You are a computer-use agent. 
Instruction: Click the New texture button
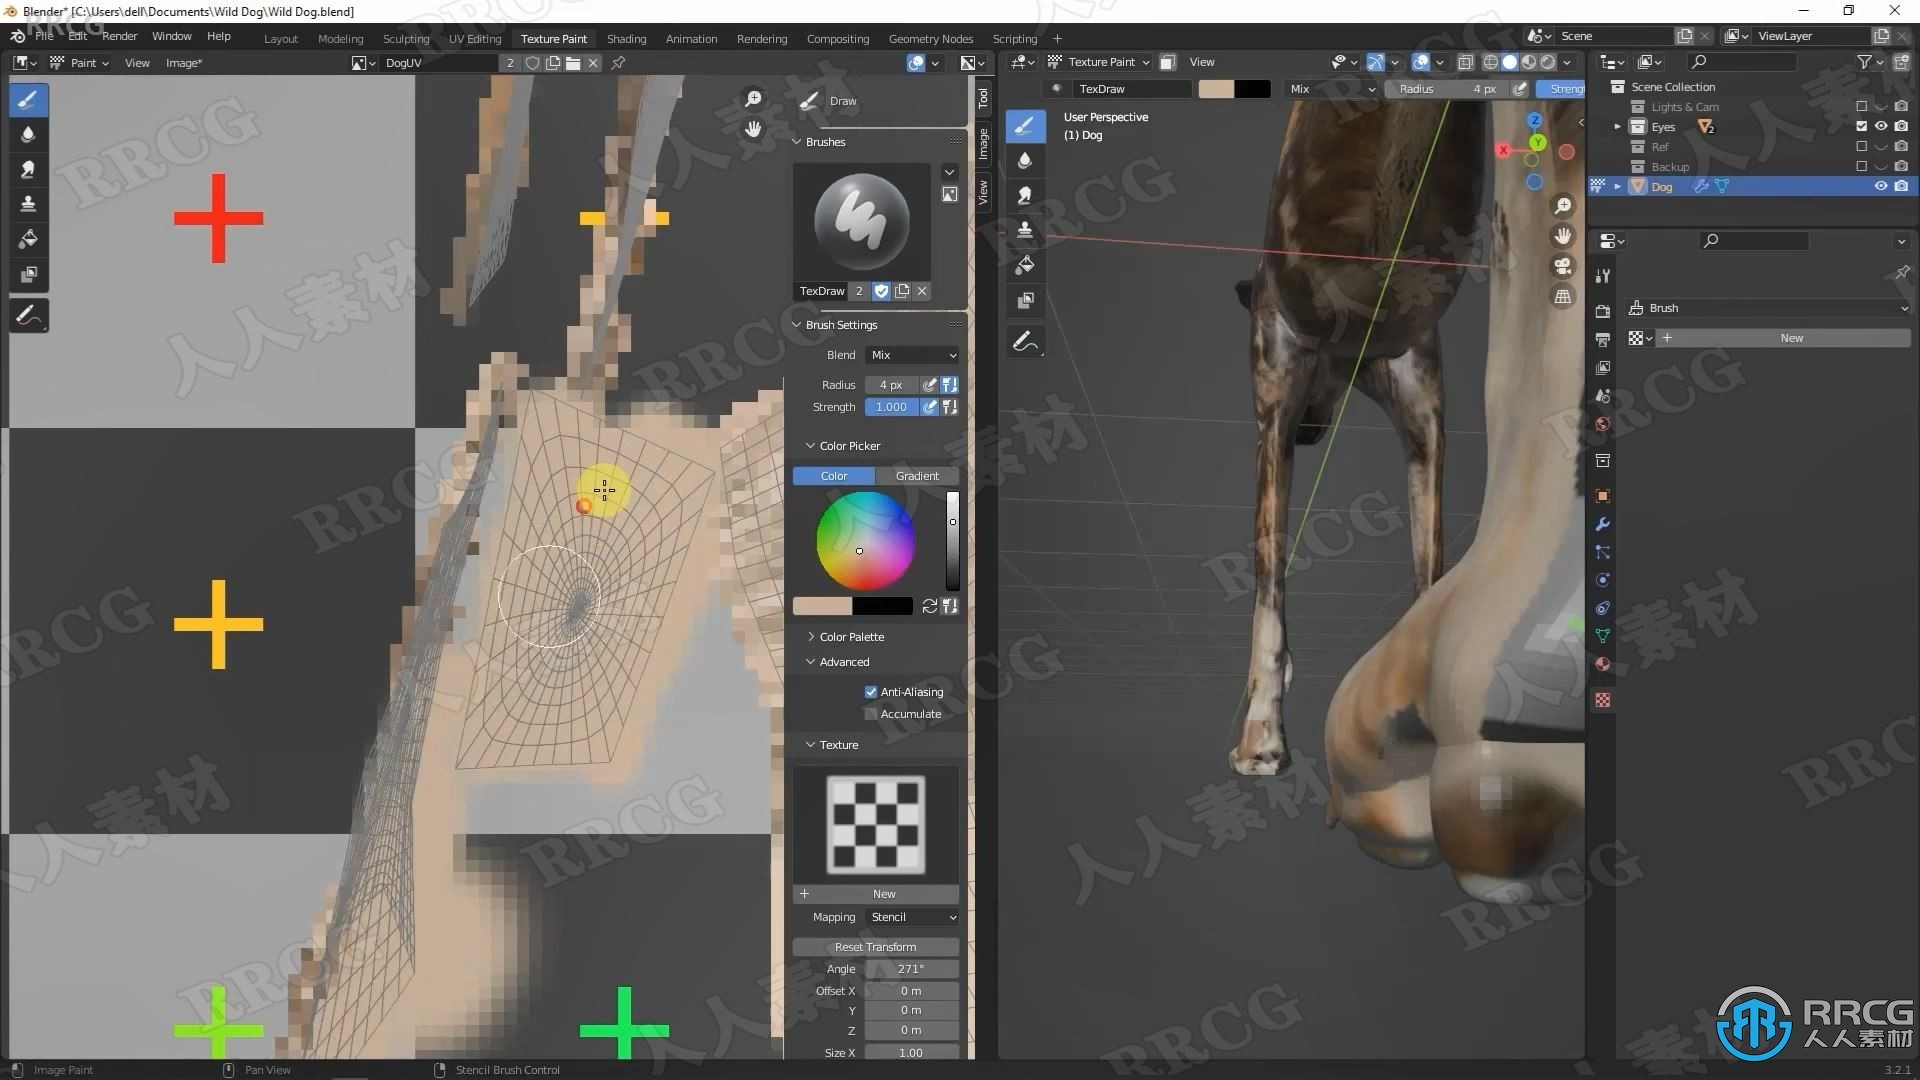(x=882, y=893)
